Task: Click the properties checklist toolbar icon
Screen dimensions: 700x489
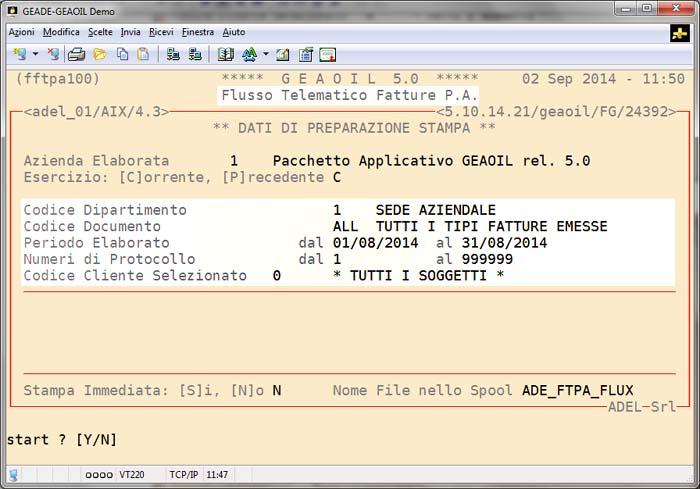Action: (x=305, y=54)
